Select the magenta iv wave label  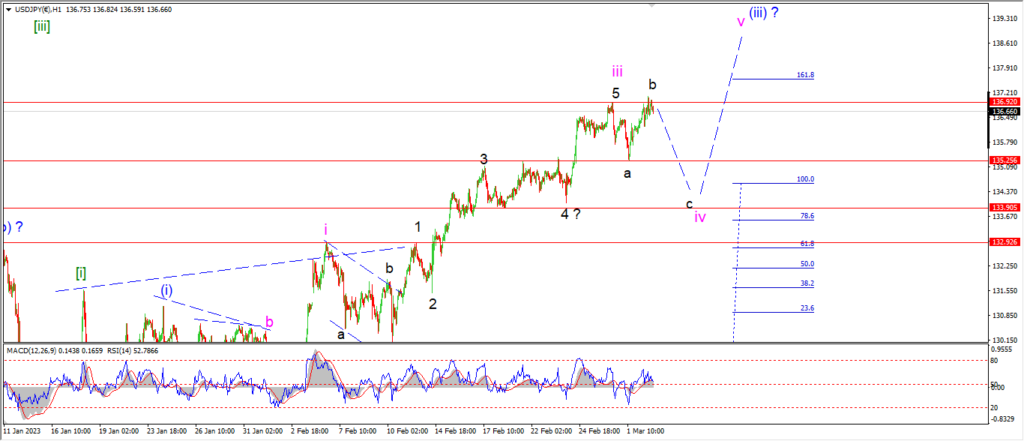point(699,217)
